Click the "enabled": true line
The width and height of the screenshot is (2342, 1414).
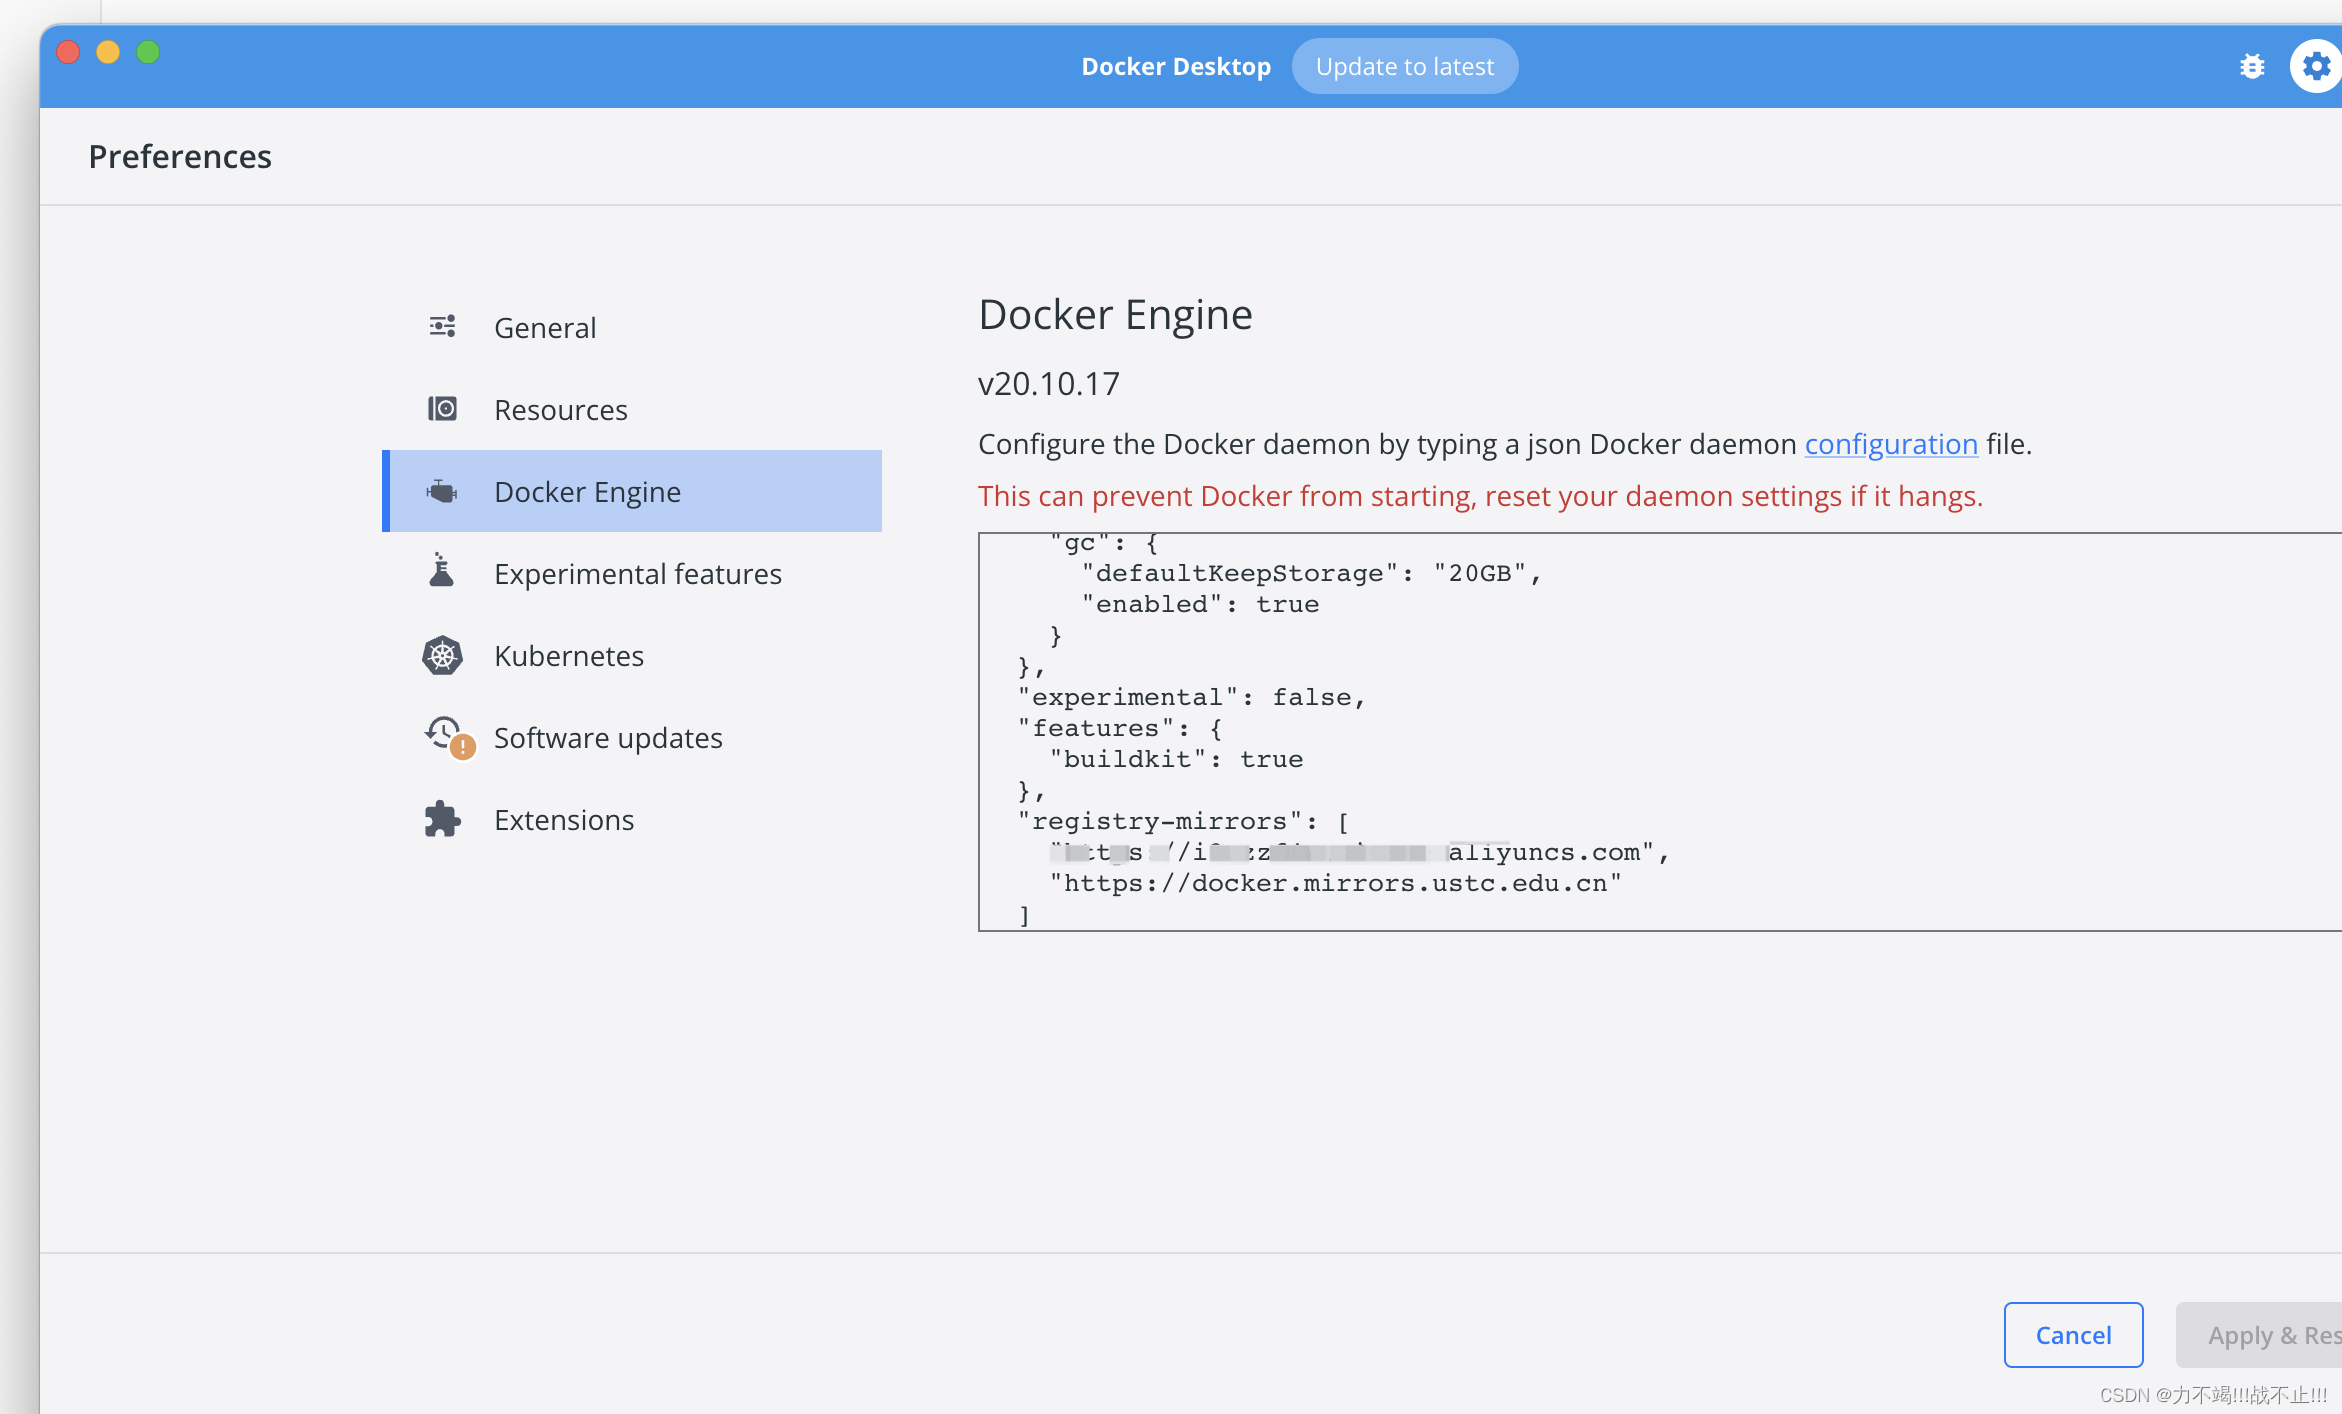click(1199, 604)
